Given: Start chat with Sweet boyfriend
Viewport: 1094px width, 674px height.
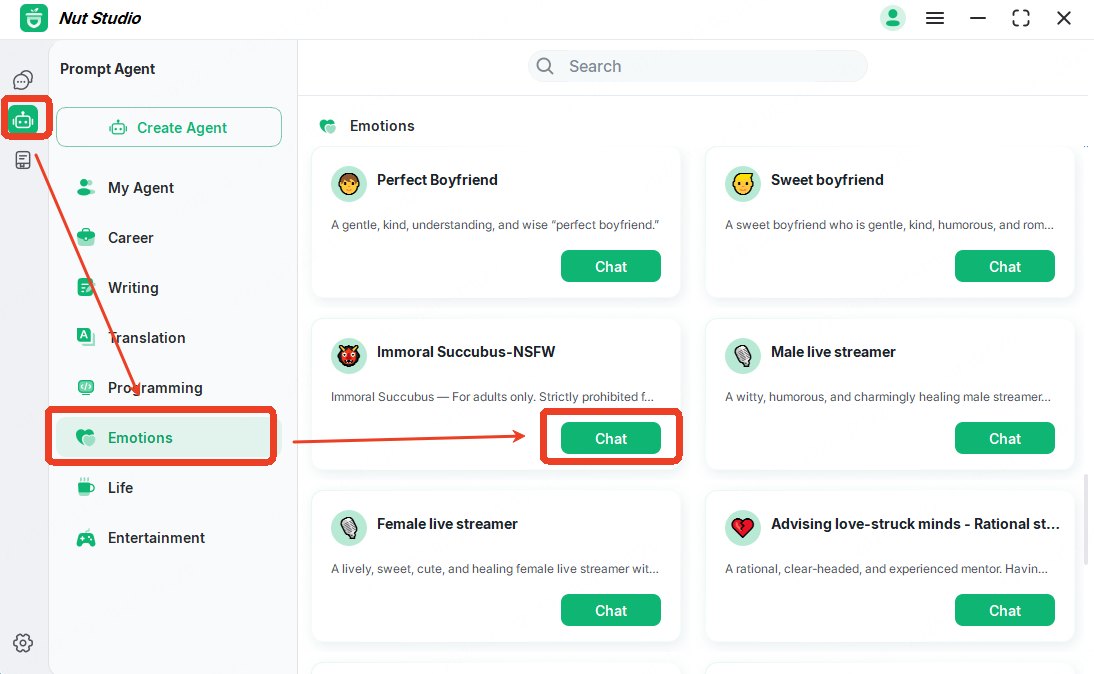Looking at the screenshot, I should click(x=1004, y=266).
